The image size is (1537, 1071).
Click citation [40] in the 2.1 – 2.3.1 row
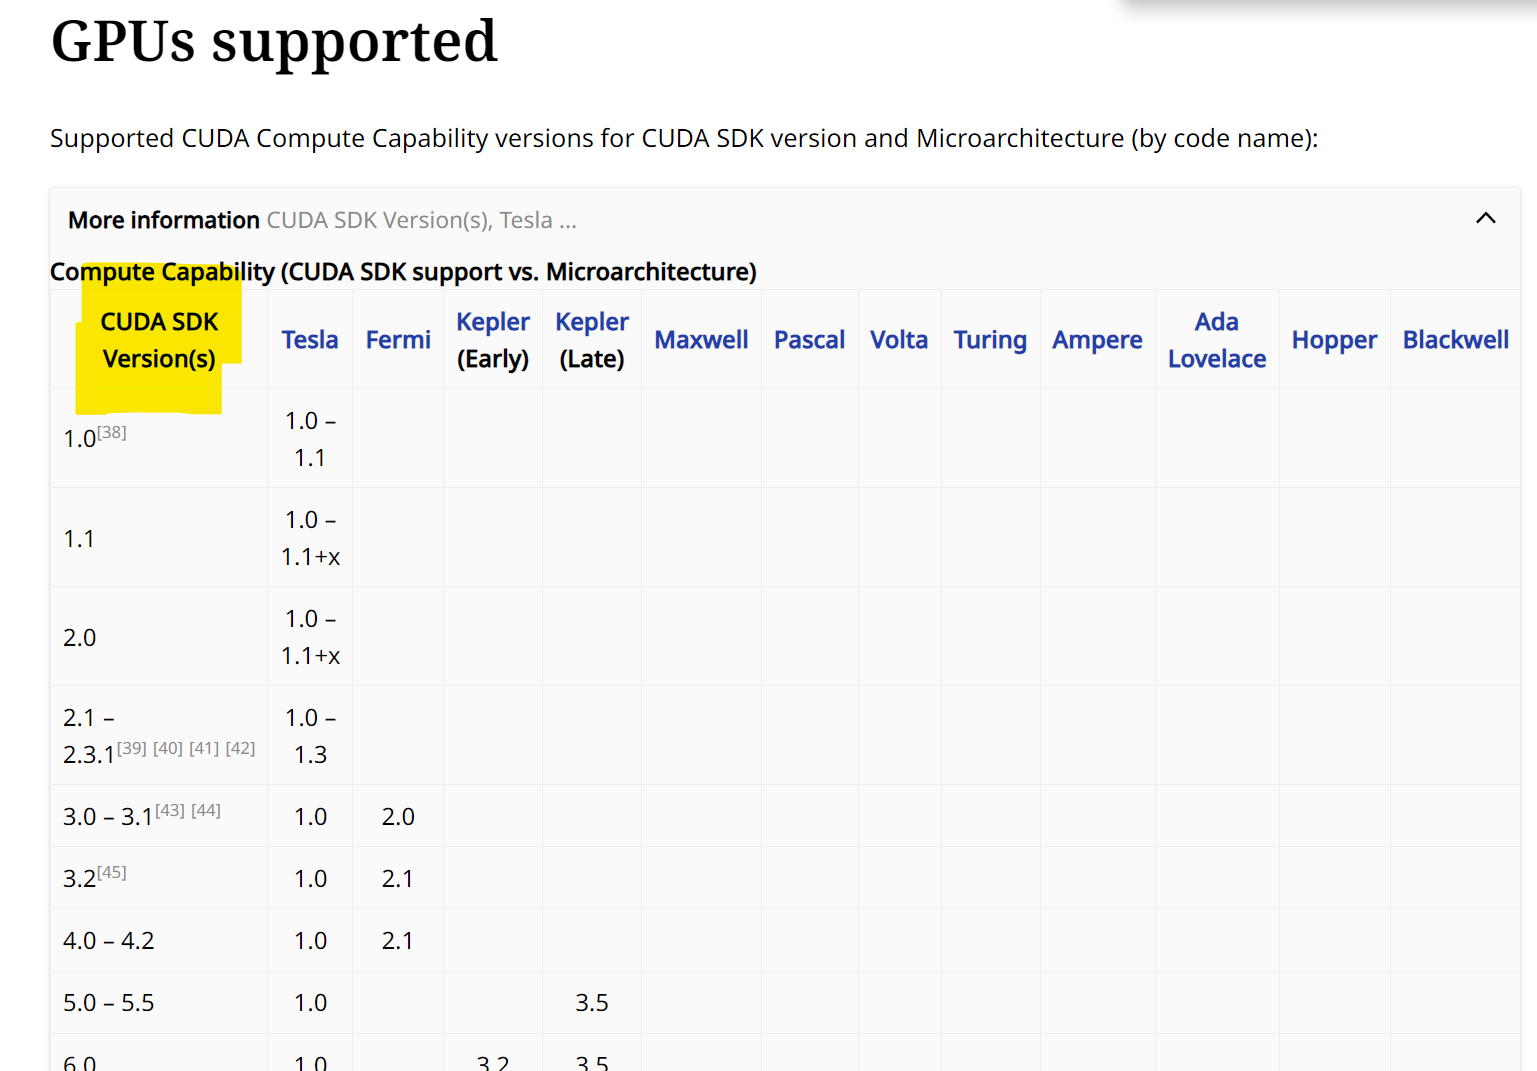[168, 748]
